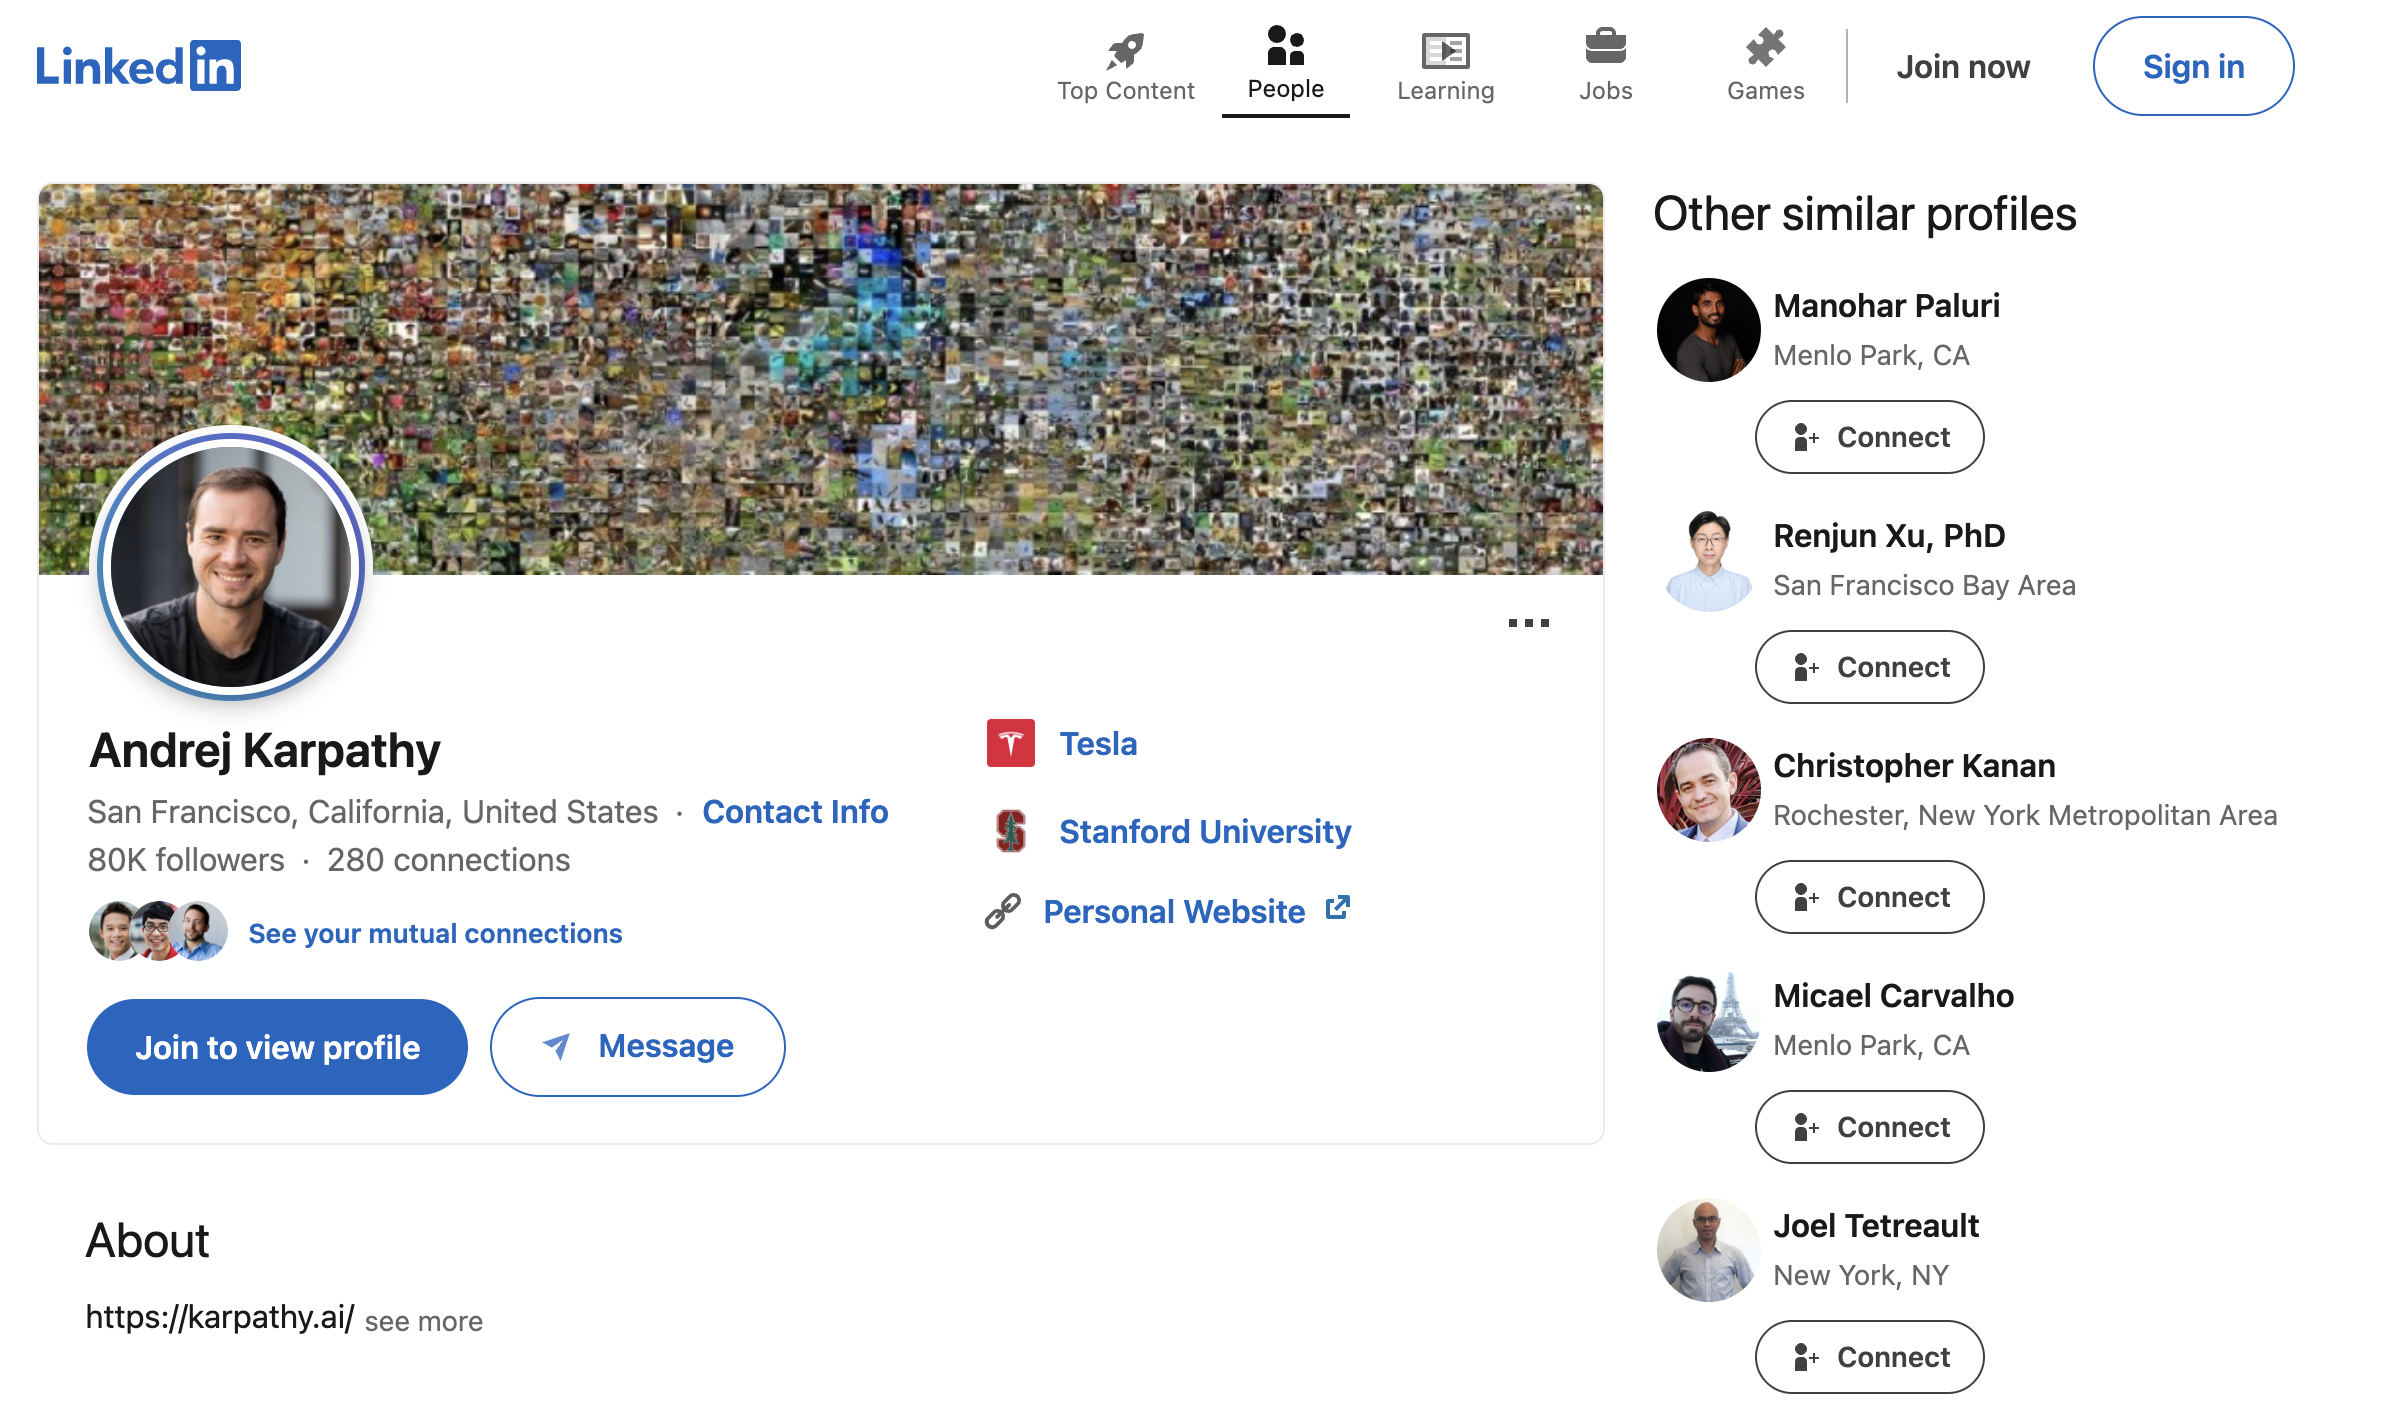The image size is (2382, 1410).
Task: Click the chain link icon next to Personal Website
Action: click(1002, 911)
